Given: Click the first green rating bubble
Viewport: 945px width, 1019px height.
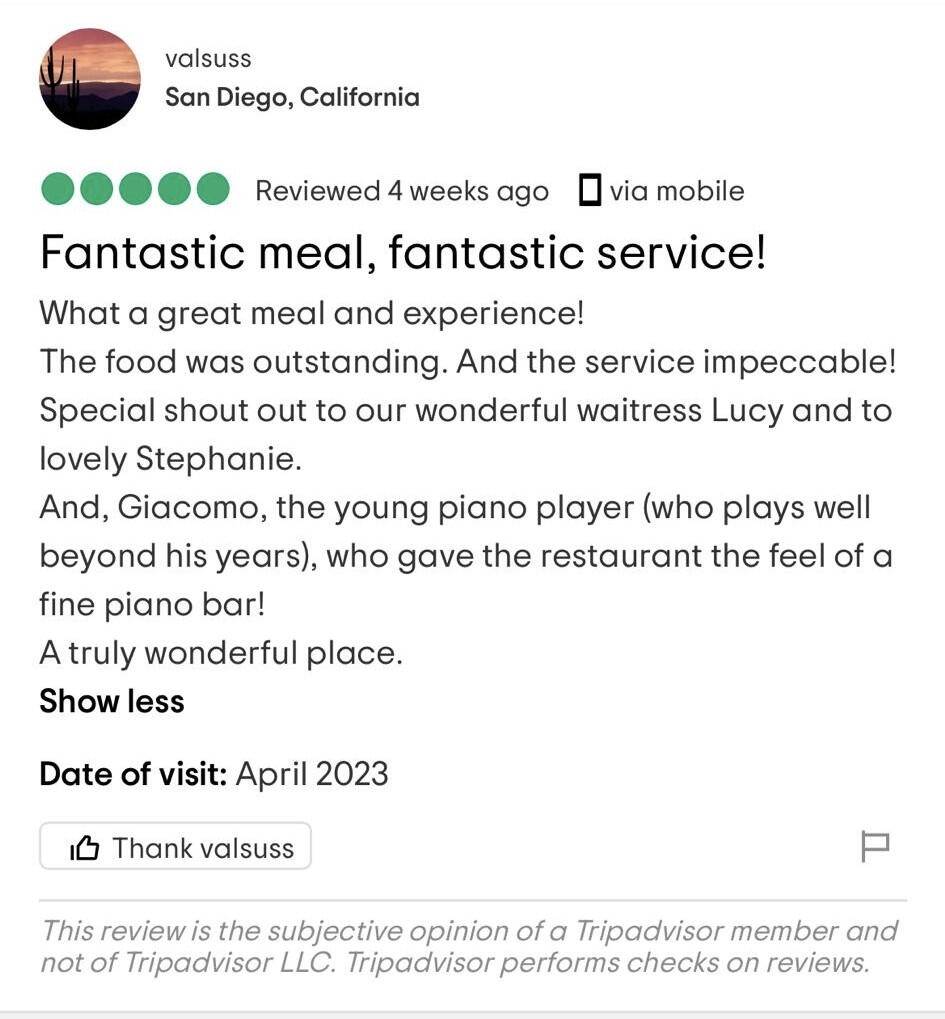Looking at the screenshot, I should coord(57,189).
